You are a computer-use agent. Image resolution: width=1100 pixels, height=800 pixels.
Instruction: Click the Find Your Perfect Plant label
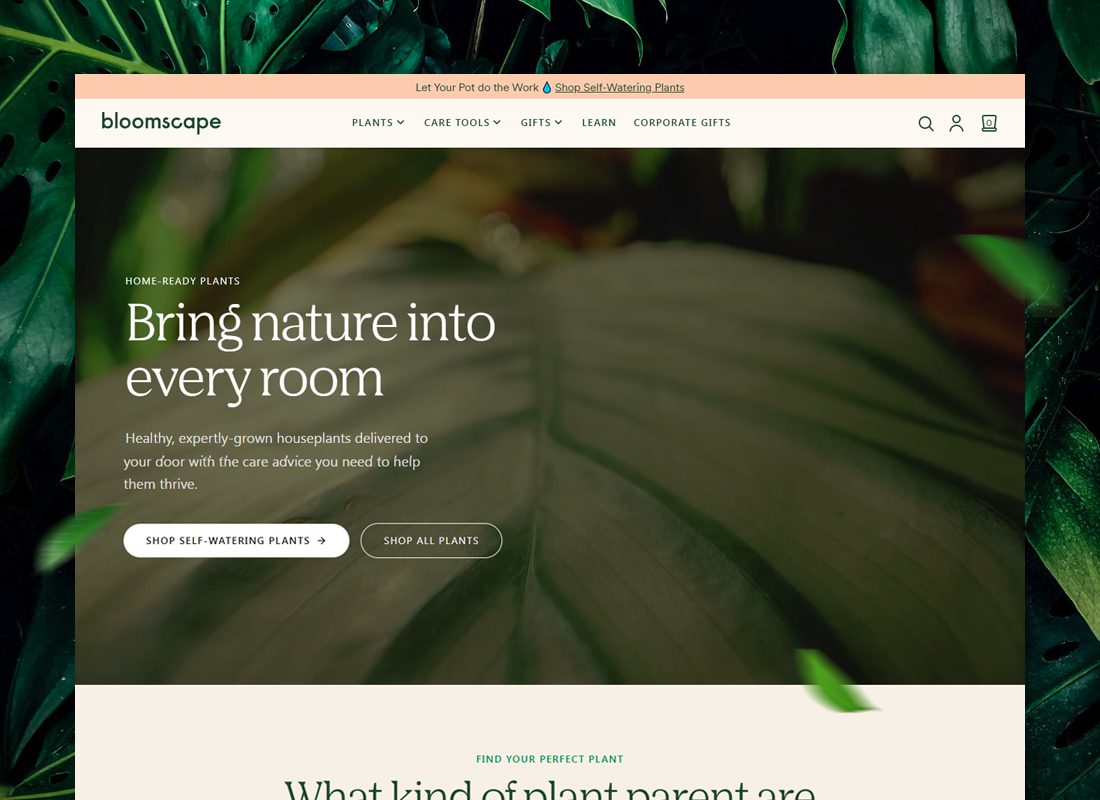[549, 759]
